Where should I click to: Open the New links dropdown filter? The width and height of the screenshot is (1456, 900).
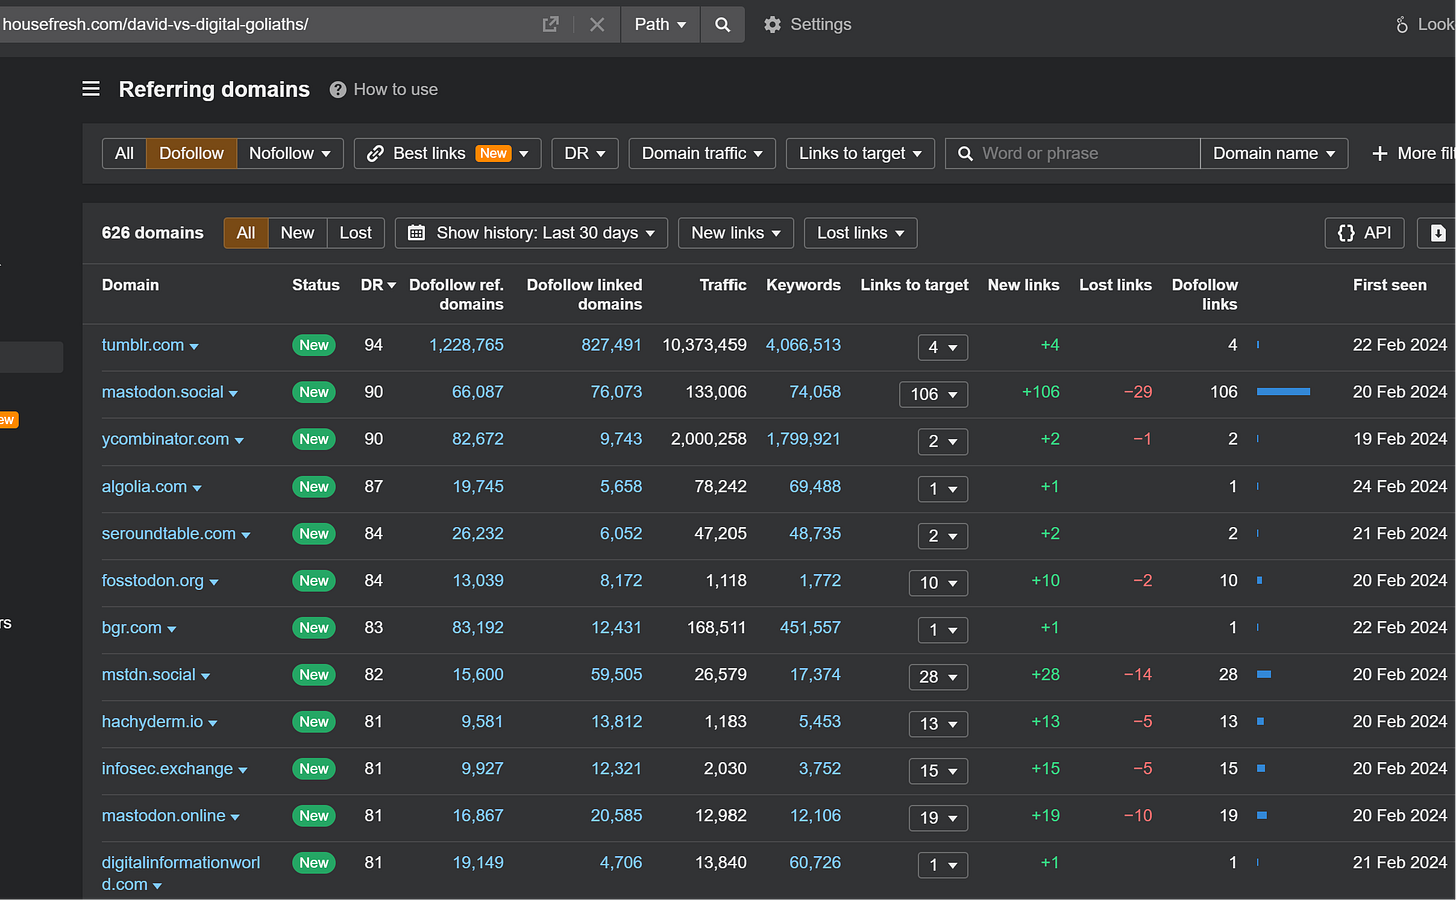click(736, 233)
